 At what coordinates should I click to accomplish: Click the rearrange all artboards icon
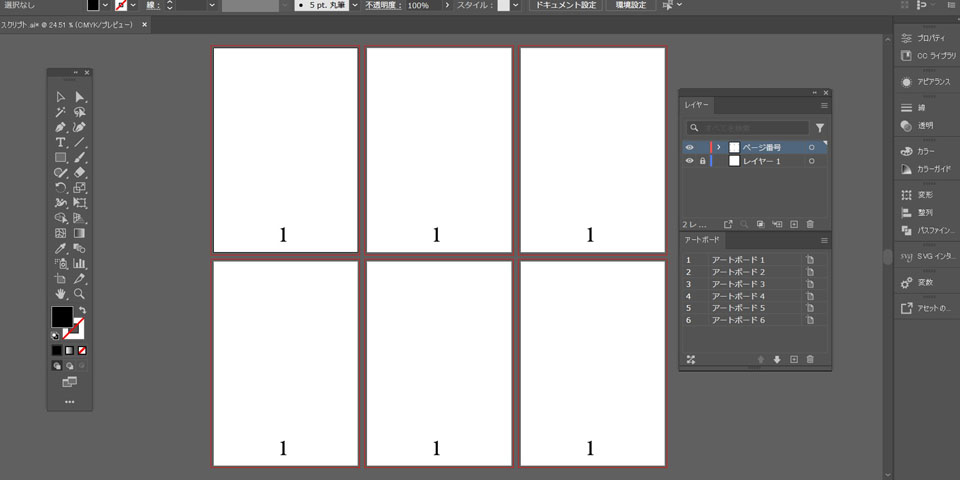[690, 359]
